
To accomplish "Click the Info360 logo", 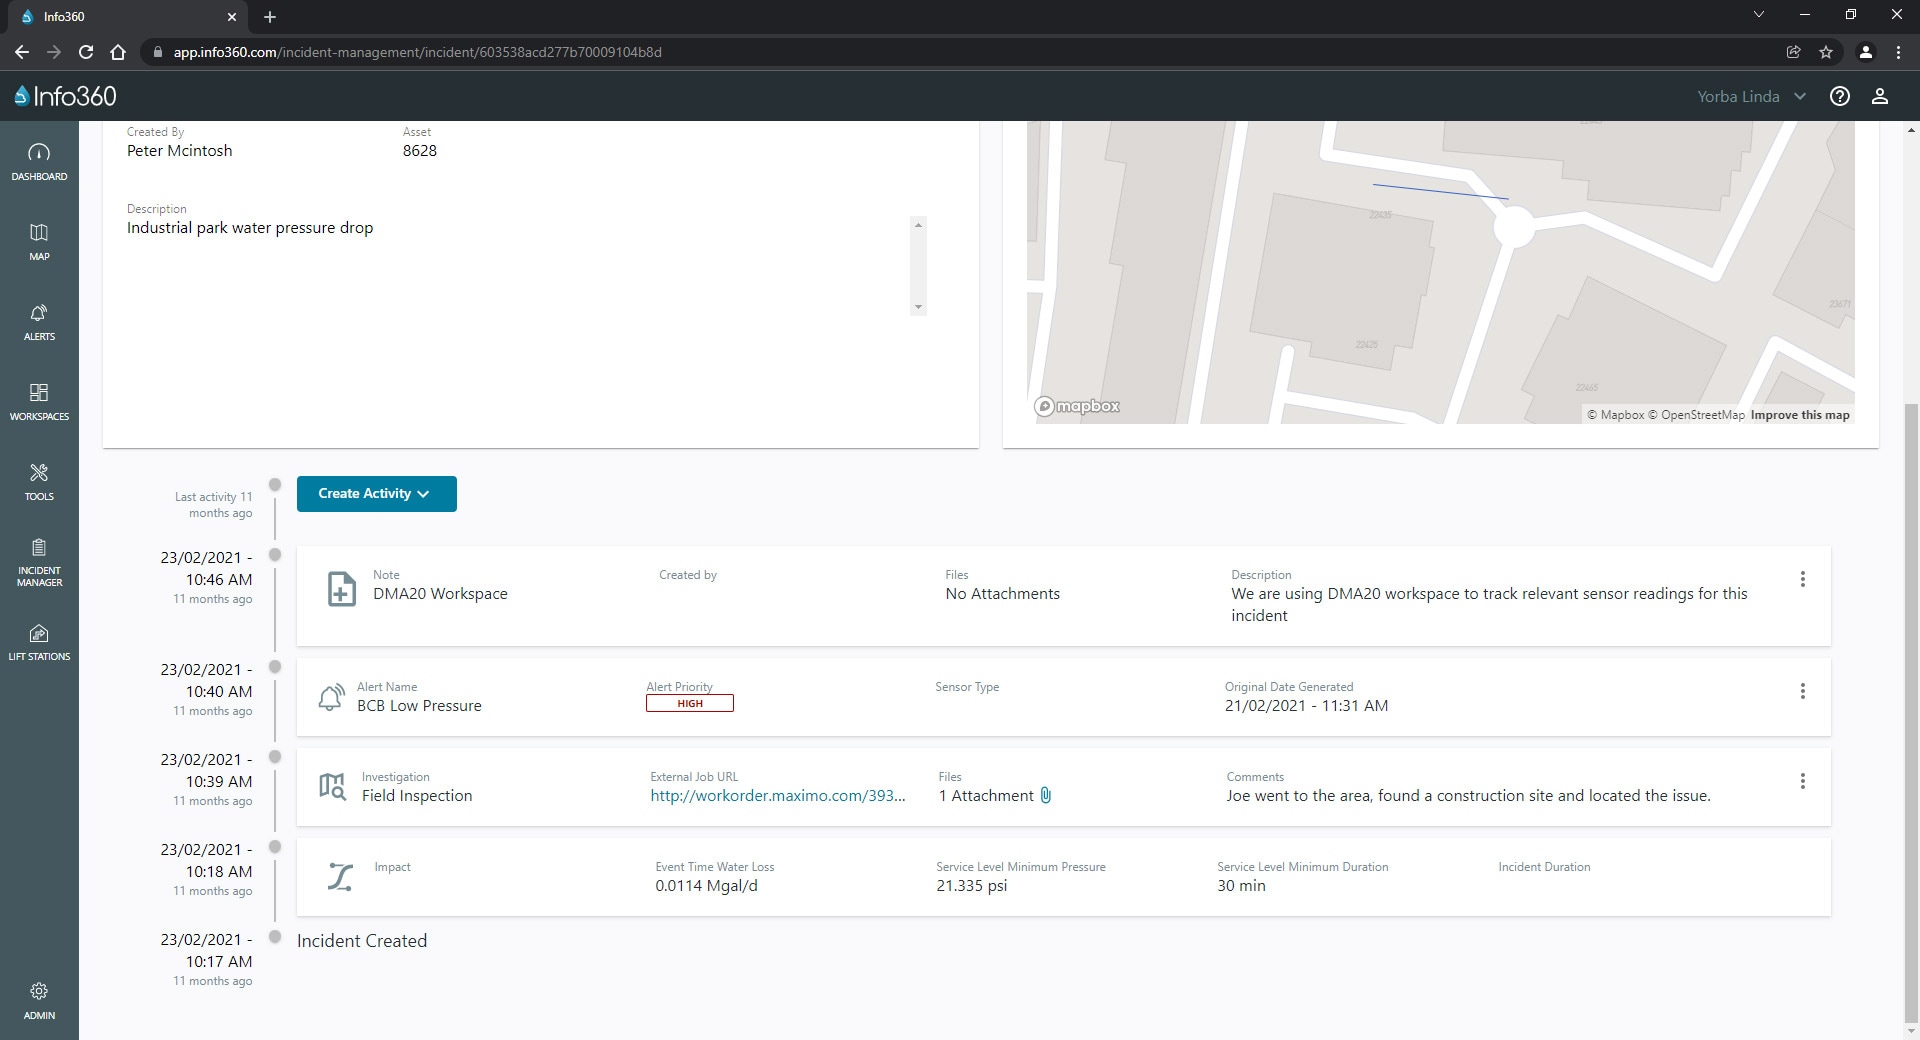I will point(66,96).
